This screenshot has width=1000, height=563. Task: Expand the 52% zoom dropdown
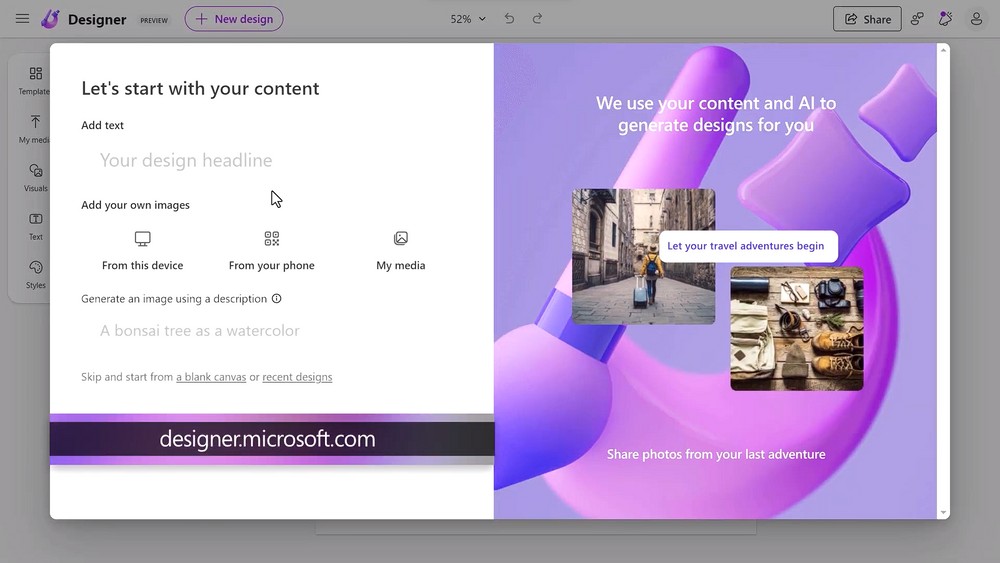468,19
